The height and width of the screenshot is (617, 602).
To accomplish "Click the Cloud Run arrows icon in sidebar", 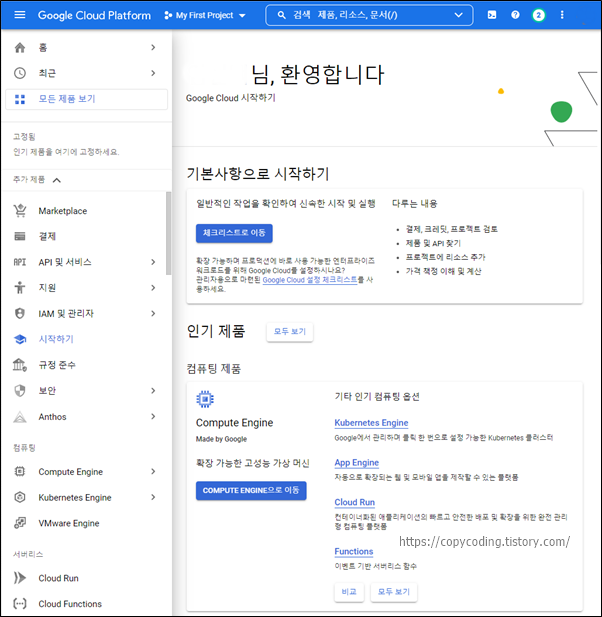I will (20, 578).
